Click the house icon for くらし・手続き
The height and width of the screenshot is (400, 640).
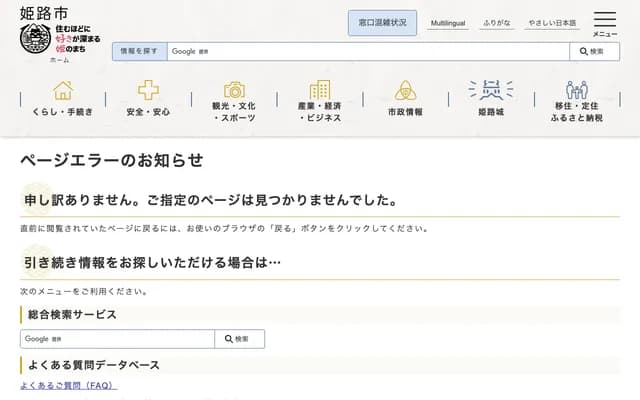63,90
